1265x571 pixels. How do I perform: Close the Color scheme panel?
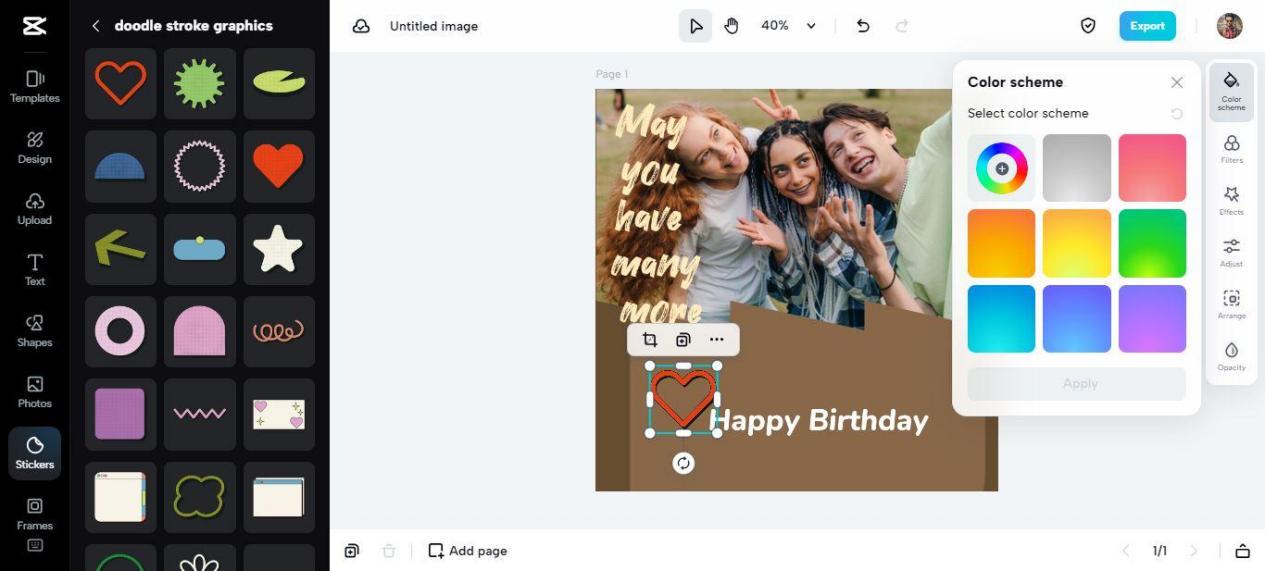(x=1177, y=83)
